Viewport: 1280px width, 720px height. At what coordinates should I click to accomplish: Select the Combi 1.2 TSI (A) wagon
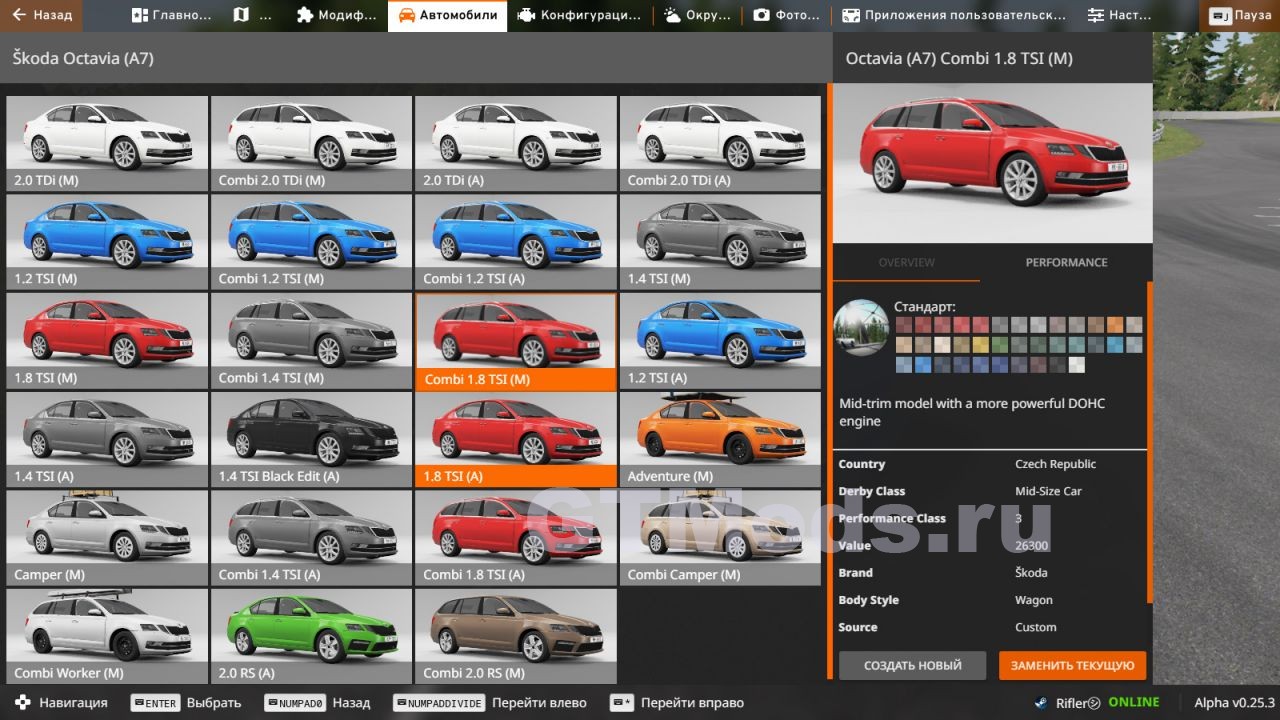tap(515, 241)
